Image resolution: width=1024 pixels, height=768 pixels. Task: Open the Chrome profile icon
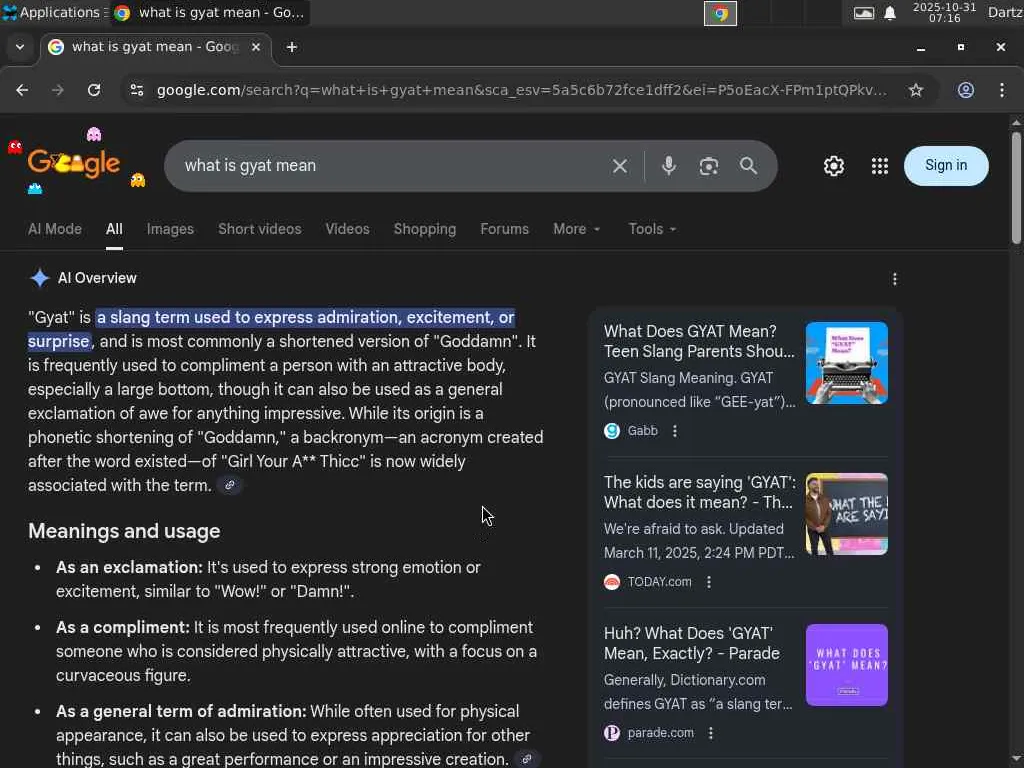pyautogui.click(x=966, y=90)
